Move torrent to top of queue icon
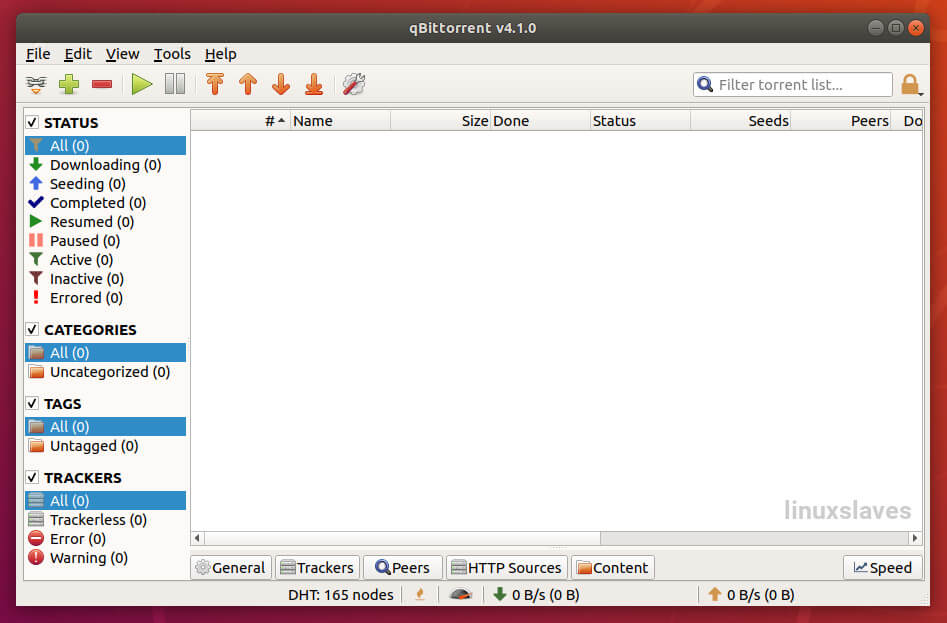The height and width of the screenshot is (623, 947). [x=215, y=85]
